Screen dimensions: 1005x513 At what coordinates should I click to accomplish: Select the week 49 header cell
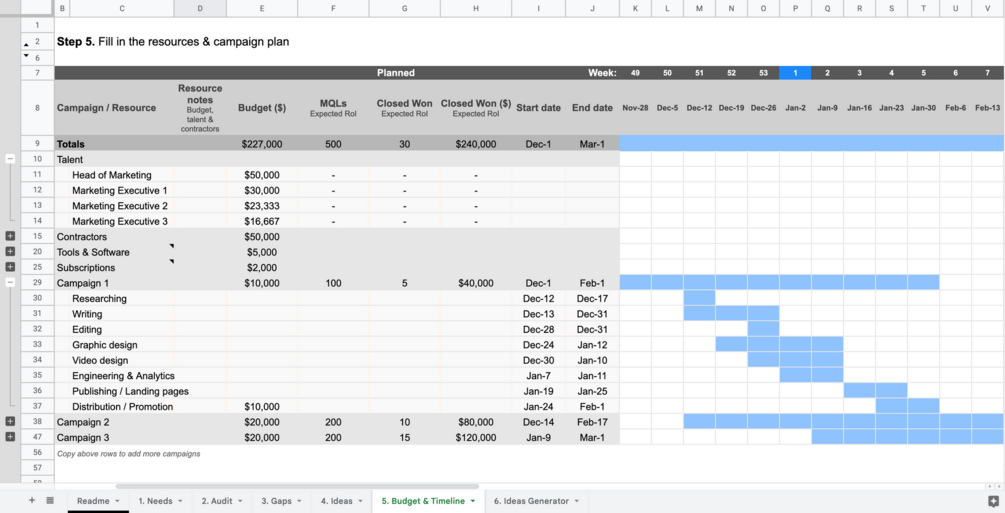tap(635, 73)
